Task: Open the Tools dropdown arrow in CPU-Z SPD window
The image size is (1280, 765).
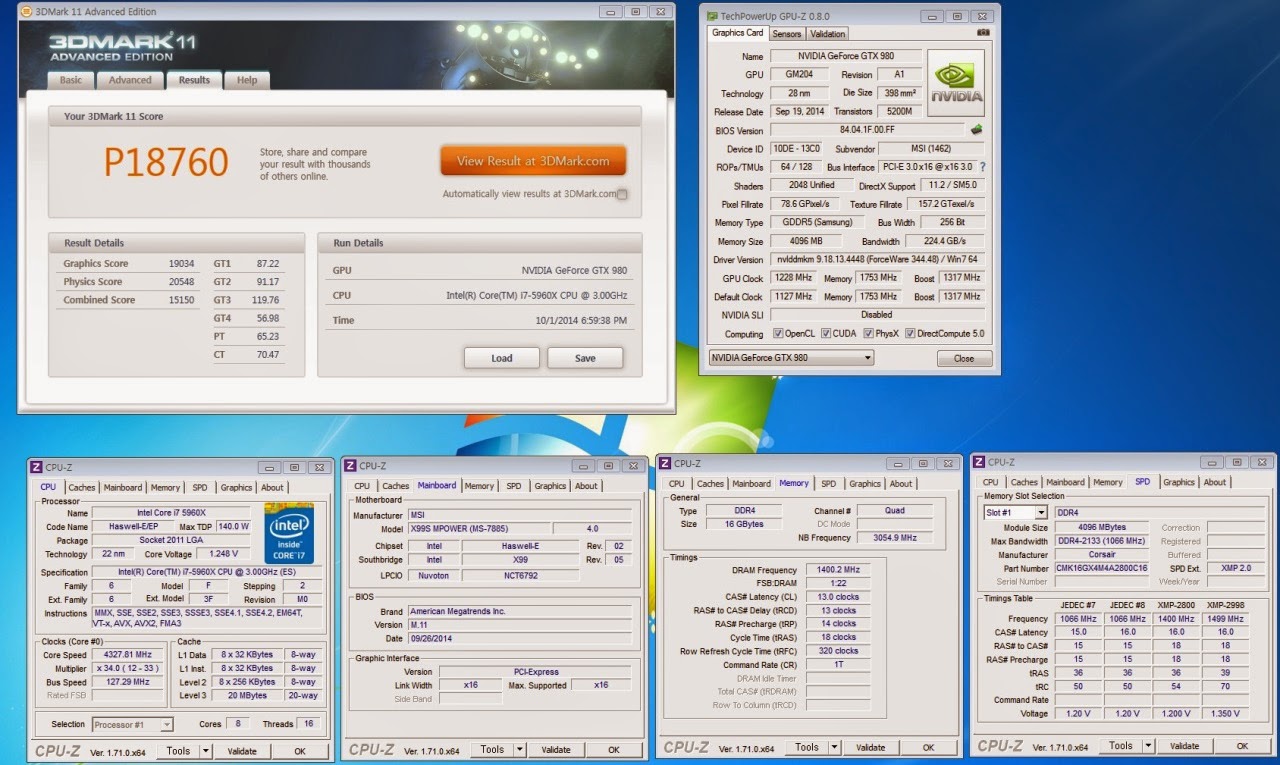Action: [x=1148, y=746]
